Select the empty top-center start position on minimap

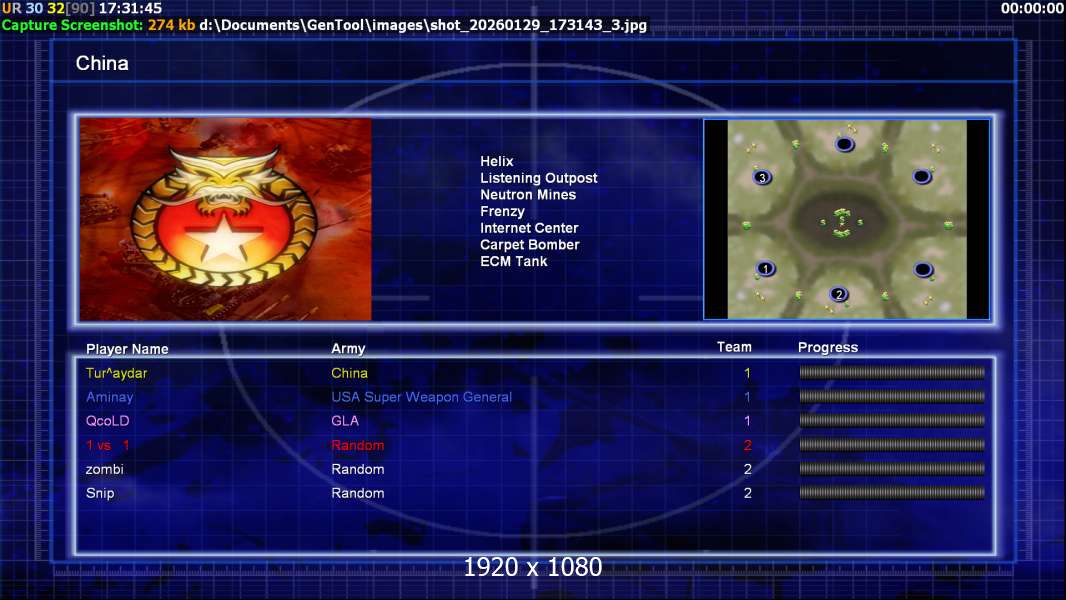(844, 144)
